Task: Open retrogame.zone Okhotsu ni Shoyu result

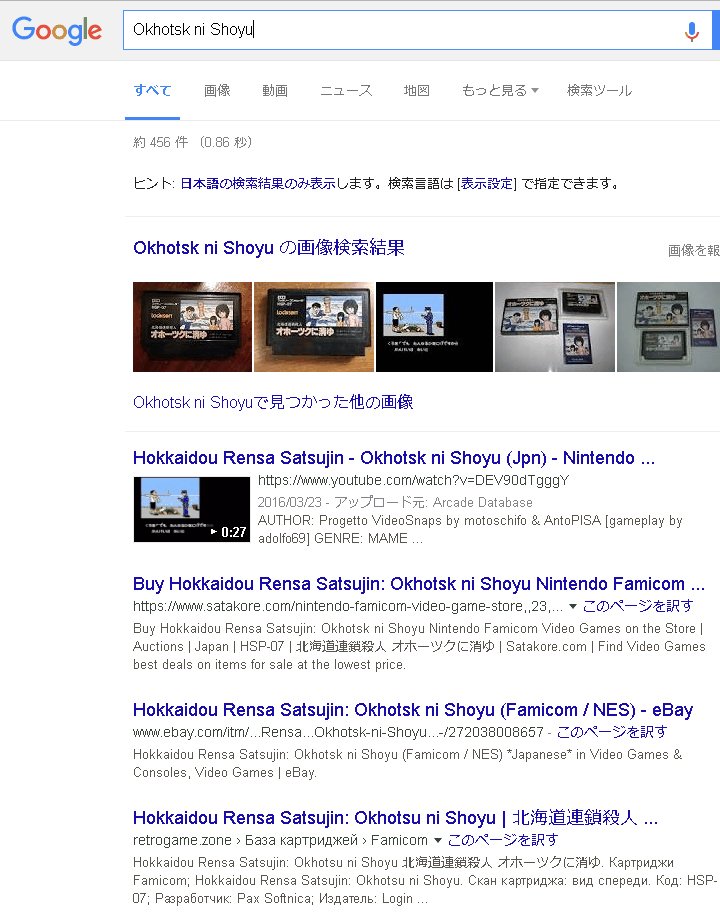Action: pyautogui.click(x=395, y=818)
